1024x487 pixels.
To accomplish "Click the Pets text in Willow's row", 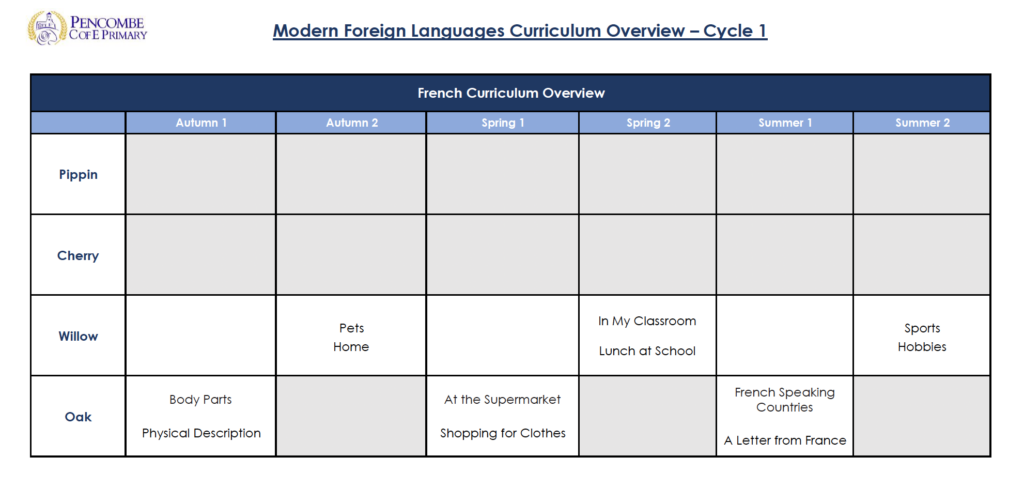I will click(x=351, y=328).
